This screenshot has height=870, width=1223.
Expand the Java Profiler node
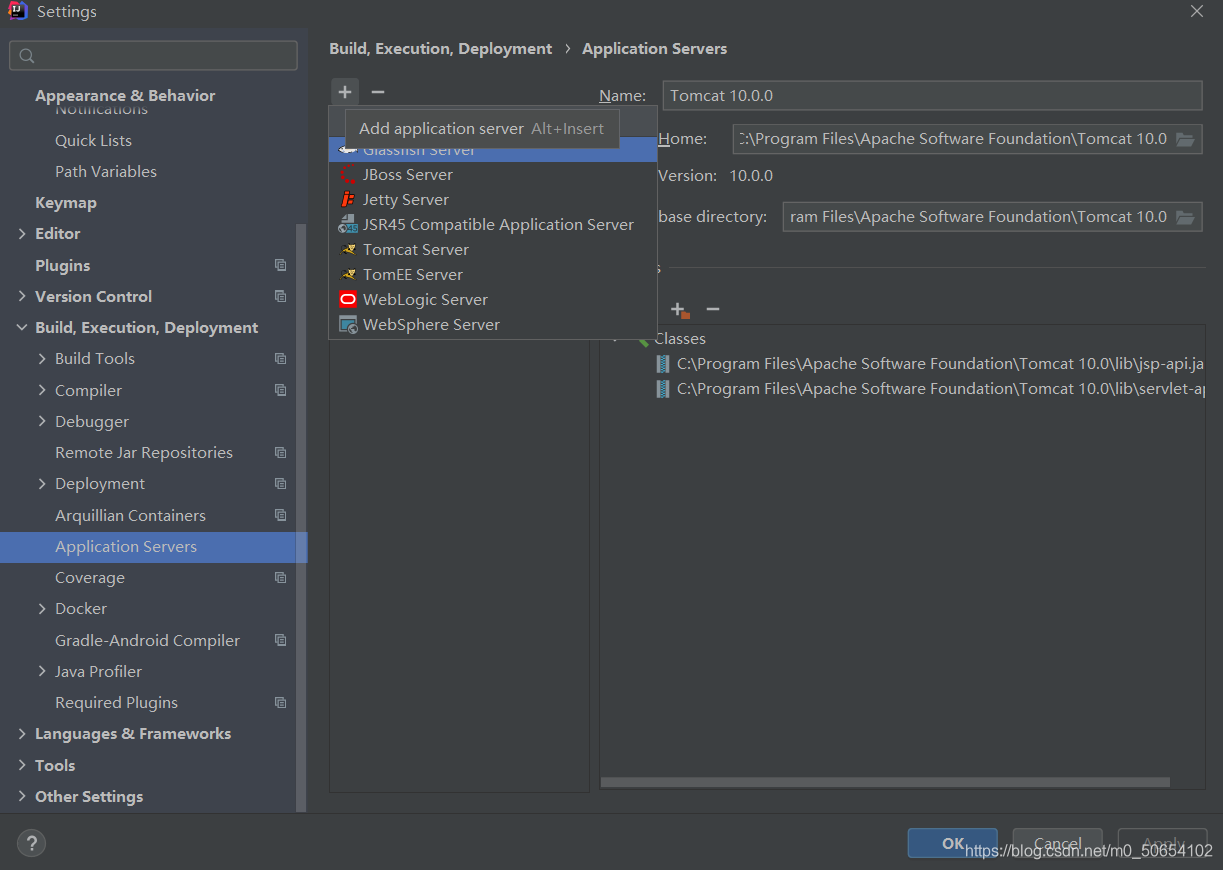(42, 672)
